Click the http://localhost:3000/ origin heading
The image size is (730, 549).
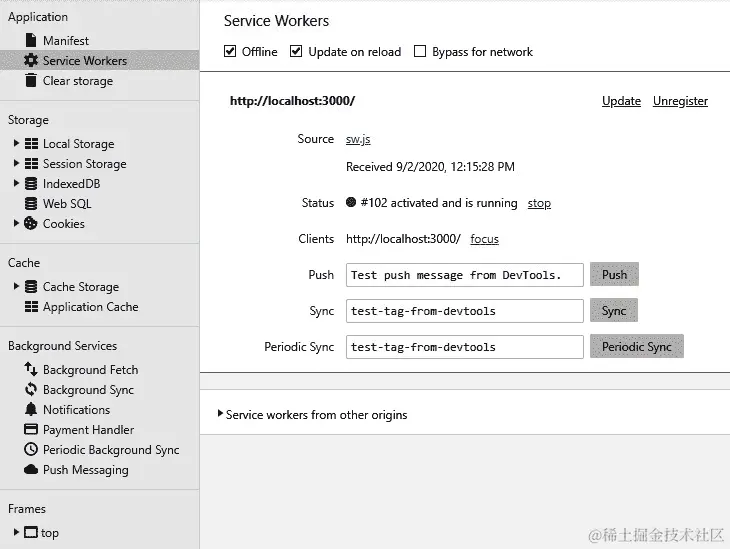pyautogui.click(x=292, y=101)
